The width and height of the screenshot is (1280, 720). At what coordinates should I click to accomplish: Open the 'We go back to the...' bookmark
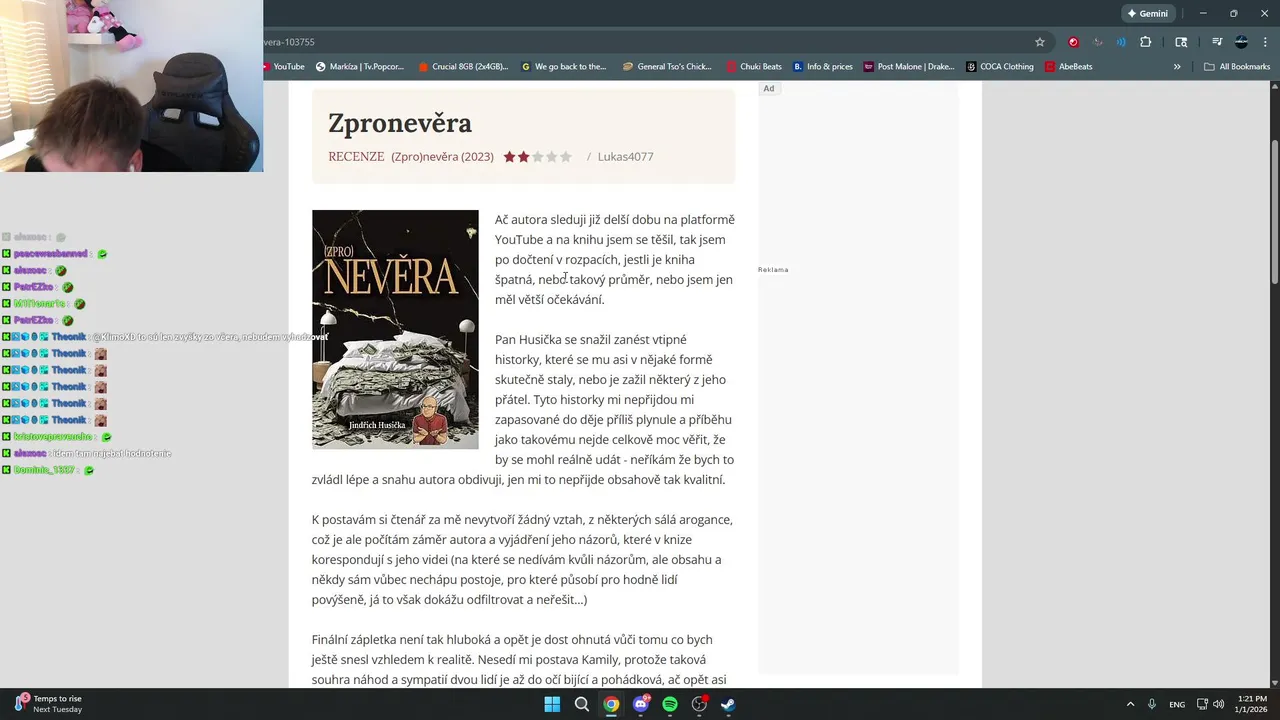(x=565, y=67)
